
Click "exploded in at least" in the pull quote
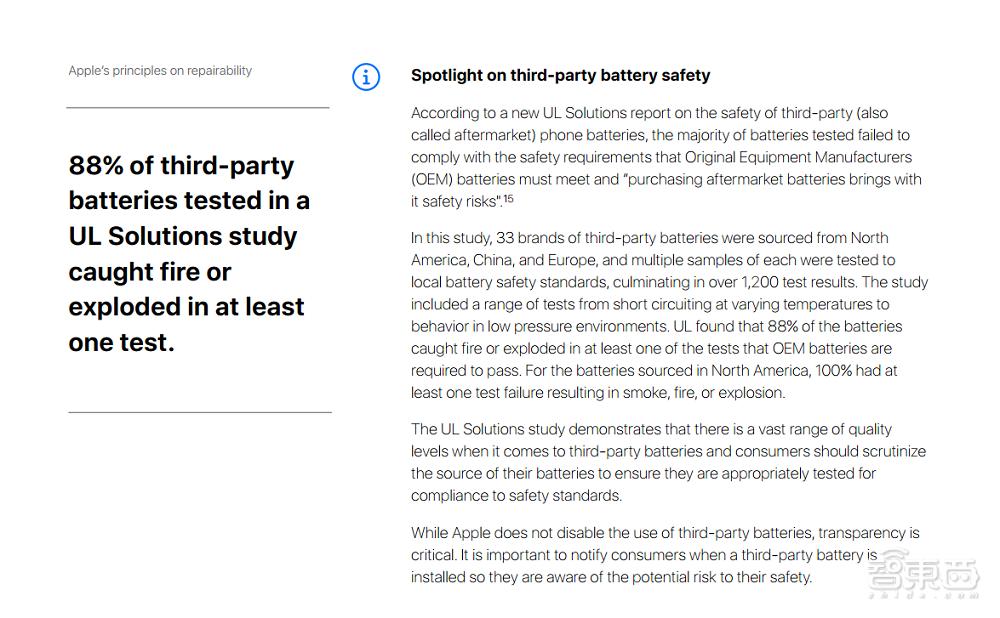pos(186,306)
